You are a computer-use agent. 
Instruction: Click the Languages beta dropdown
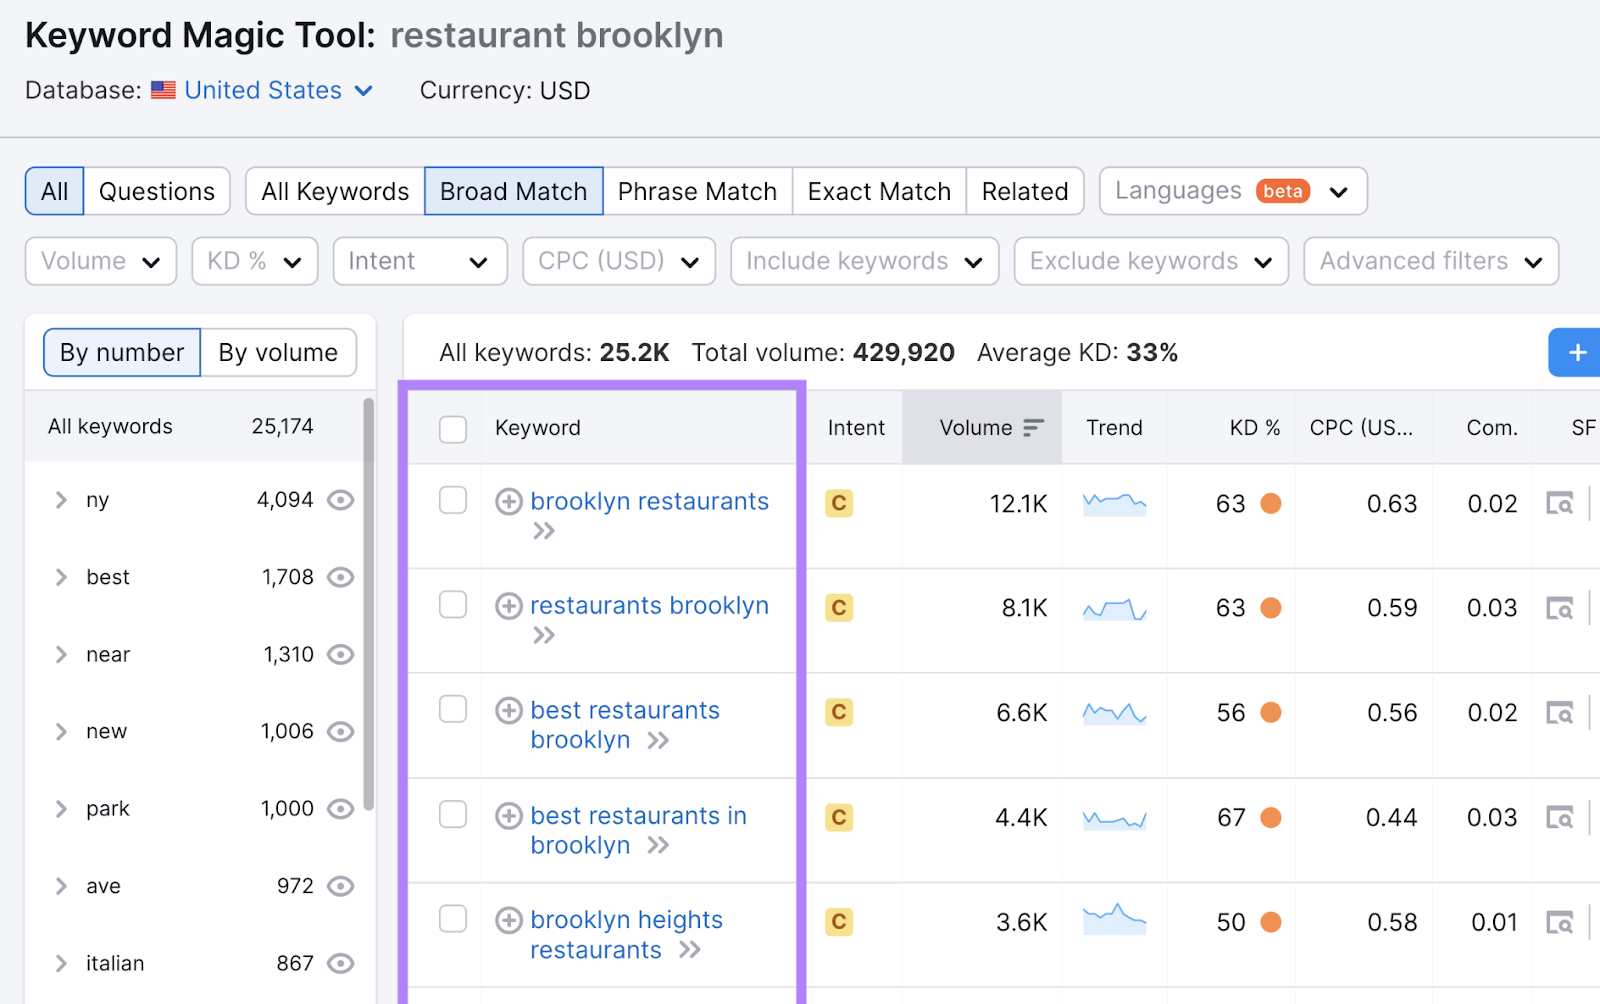click(x=1232, y=191)
